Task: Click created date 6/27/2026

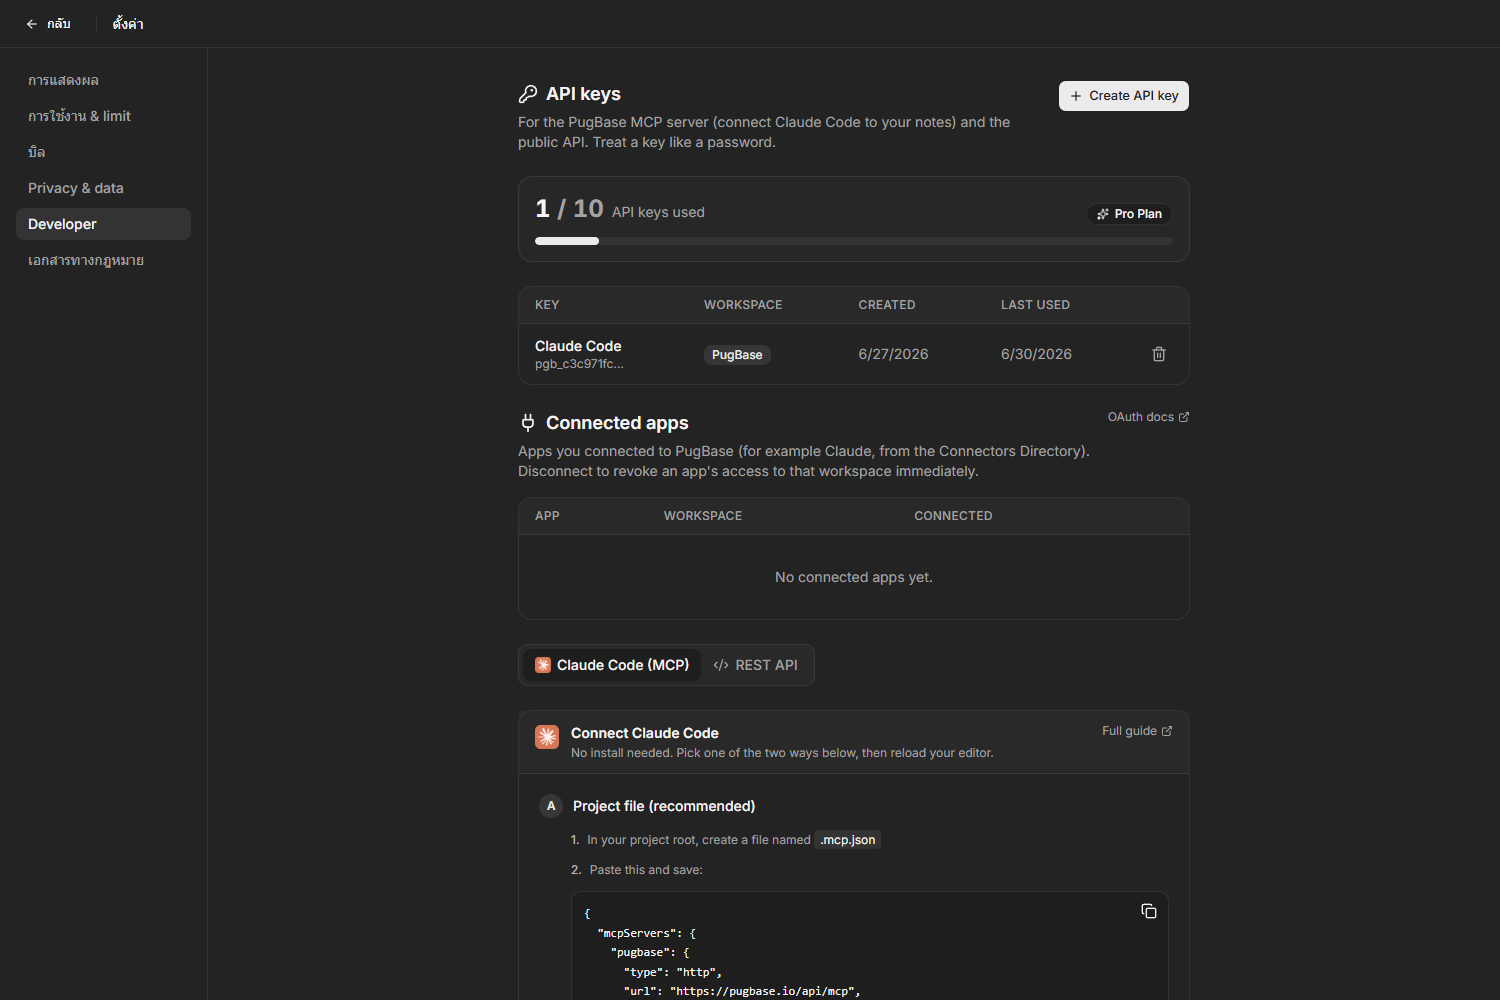Action: point(893,354)
